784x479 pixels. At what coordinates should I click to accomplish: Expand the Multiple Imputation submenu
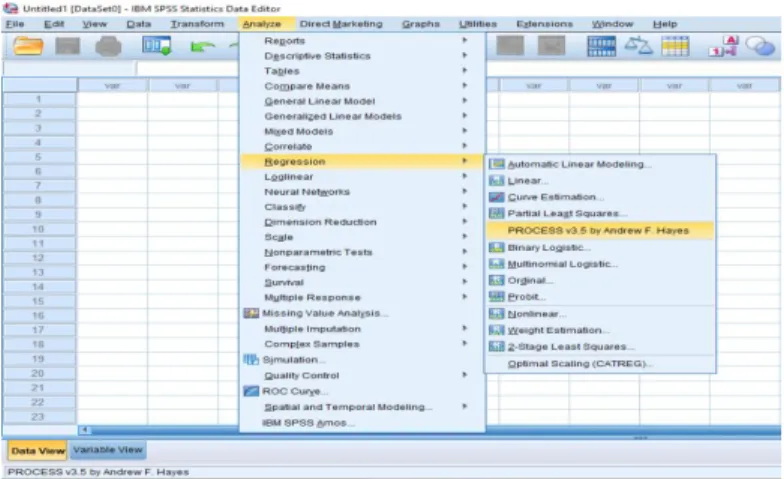coord(362,329)
